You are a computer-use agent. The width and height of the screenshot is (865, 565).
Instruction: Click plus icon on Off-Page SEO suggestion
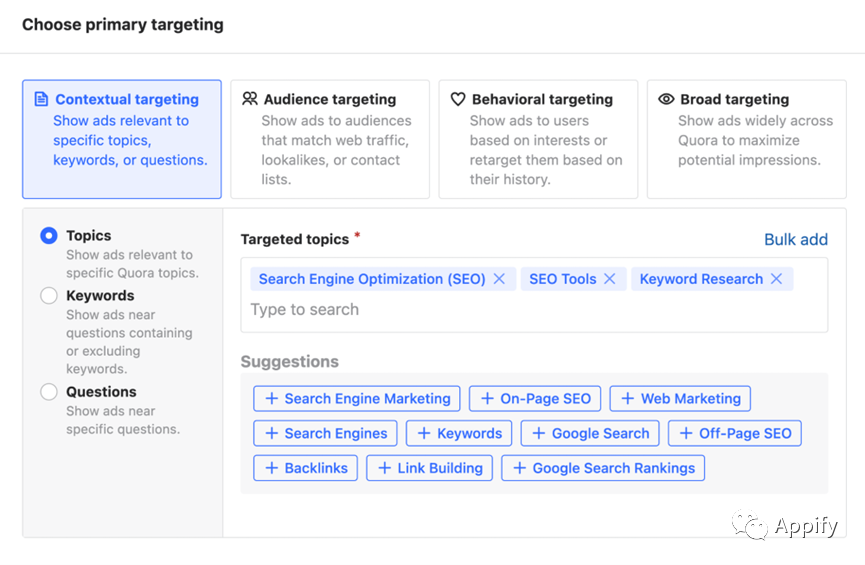(686, 433)
